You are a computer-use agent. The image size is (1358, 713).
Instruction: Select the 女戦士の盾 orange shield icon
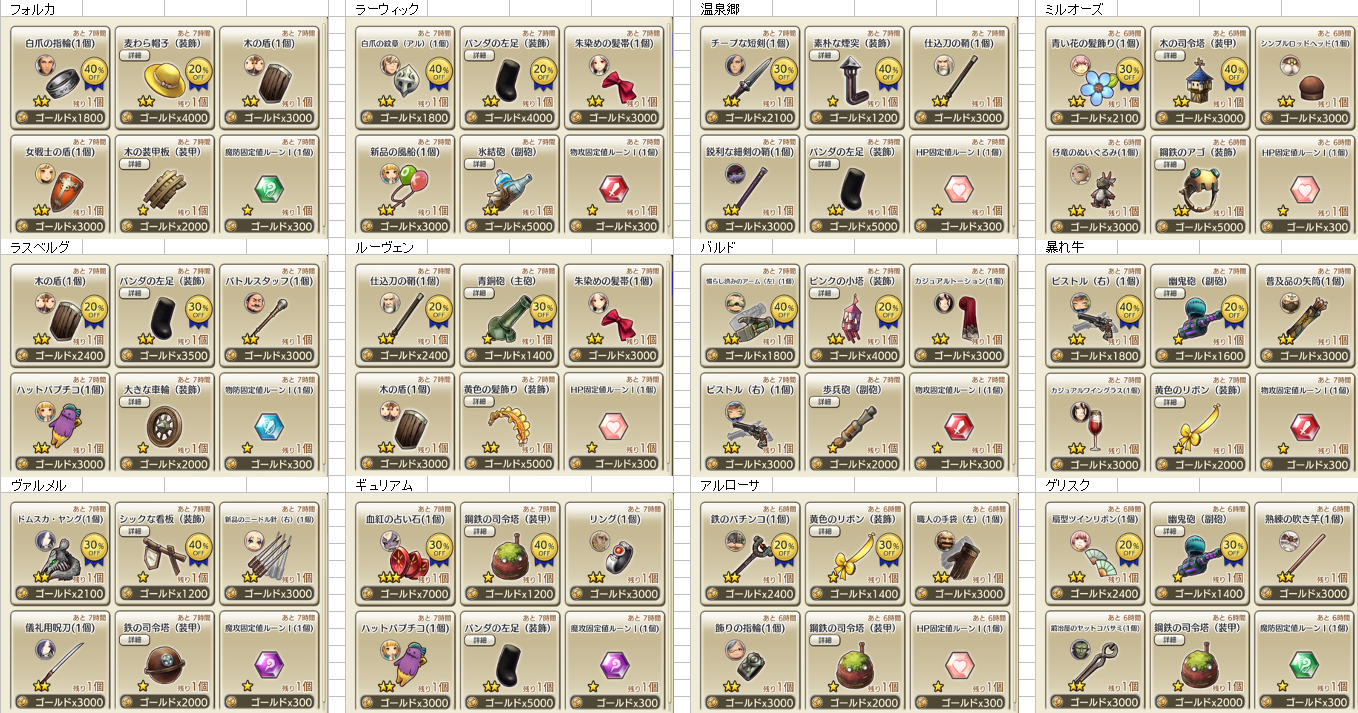tap(65, 192)
